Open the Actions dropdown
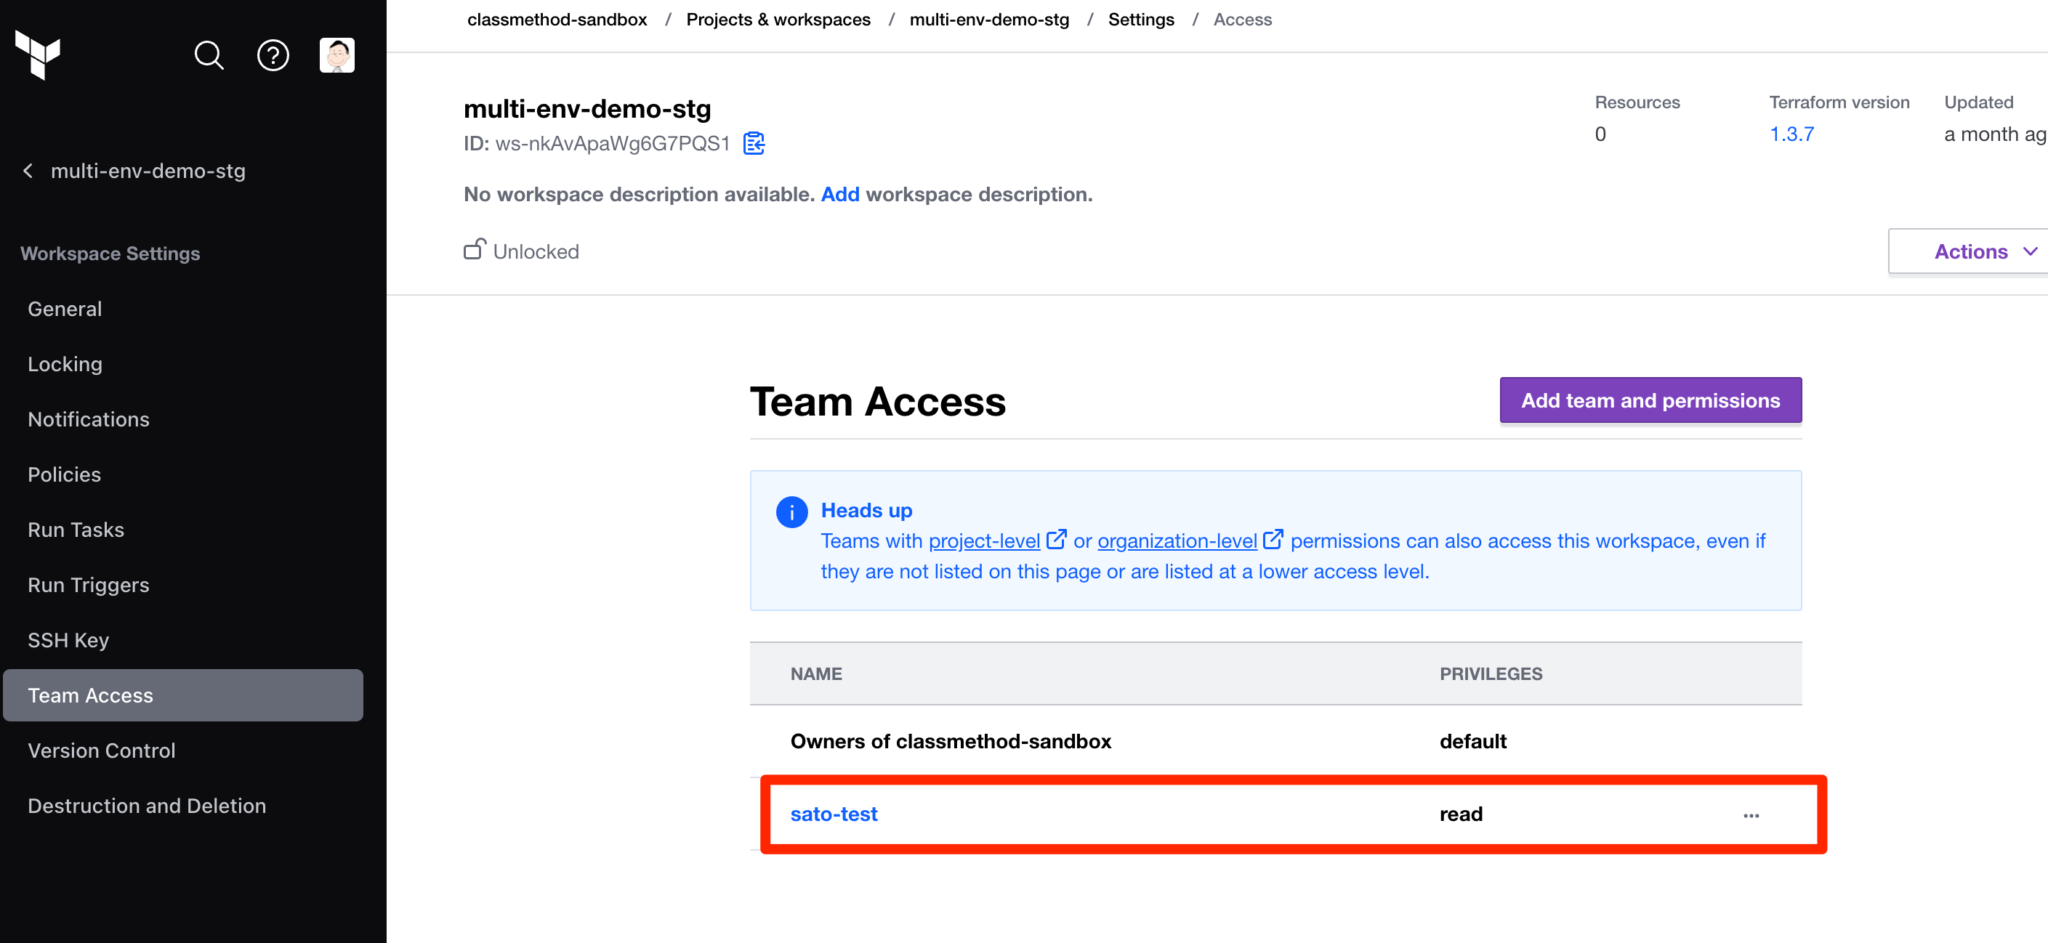 pyautogui.click(x=1984, y=251)
